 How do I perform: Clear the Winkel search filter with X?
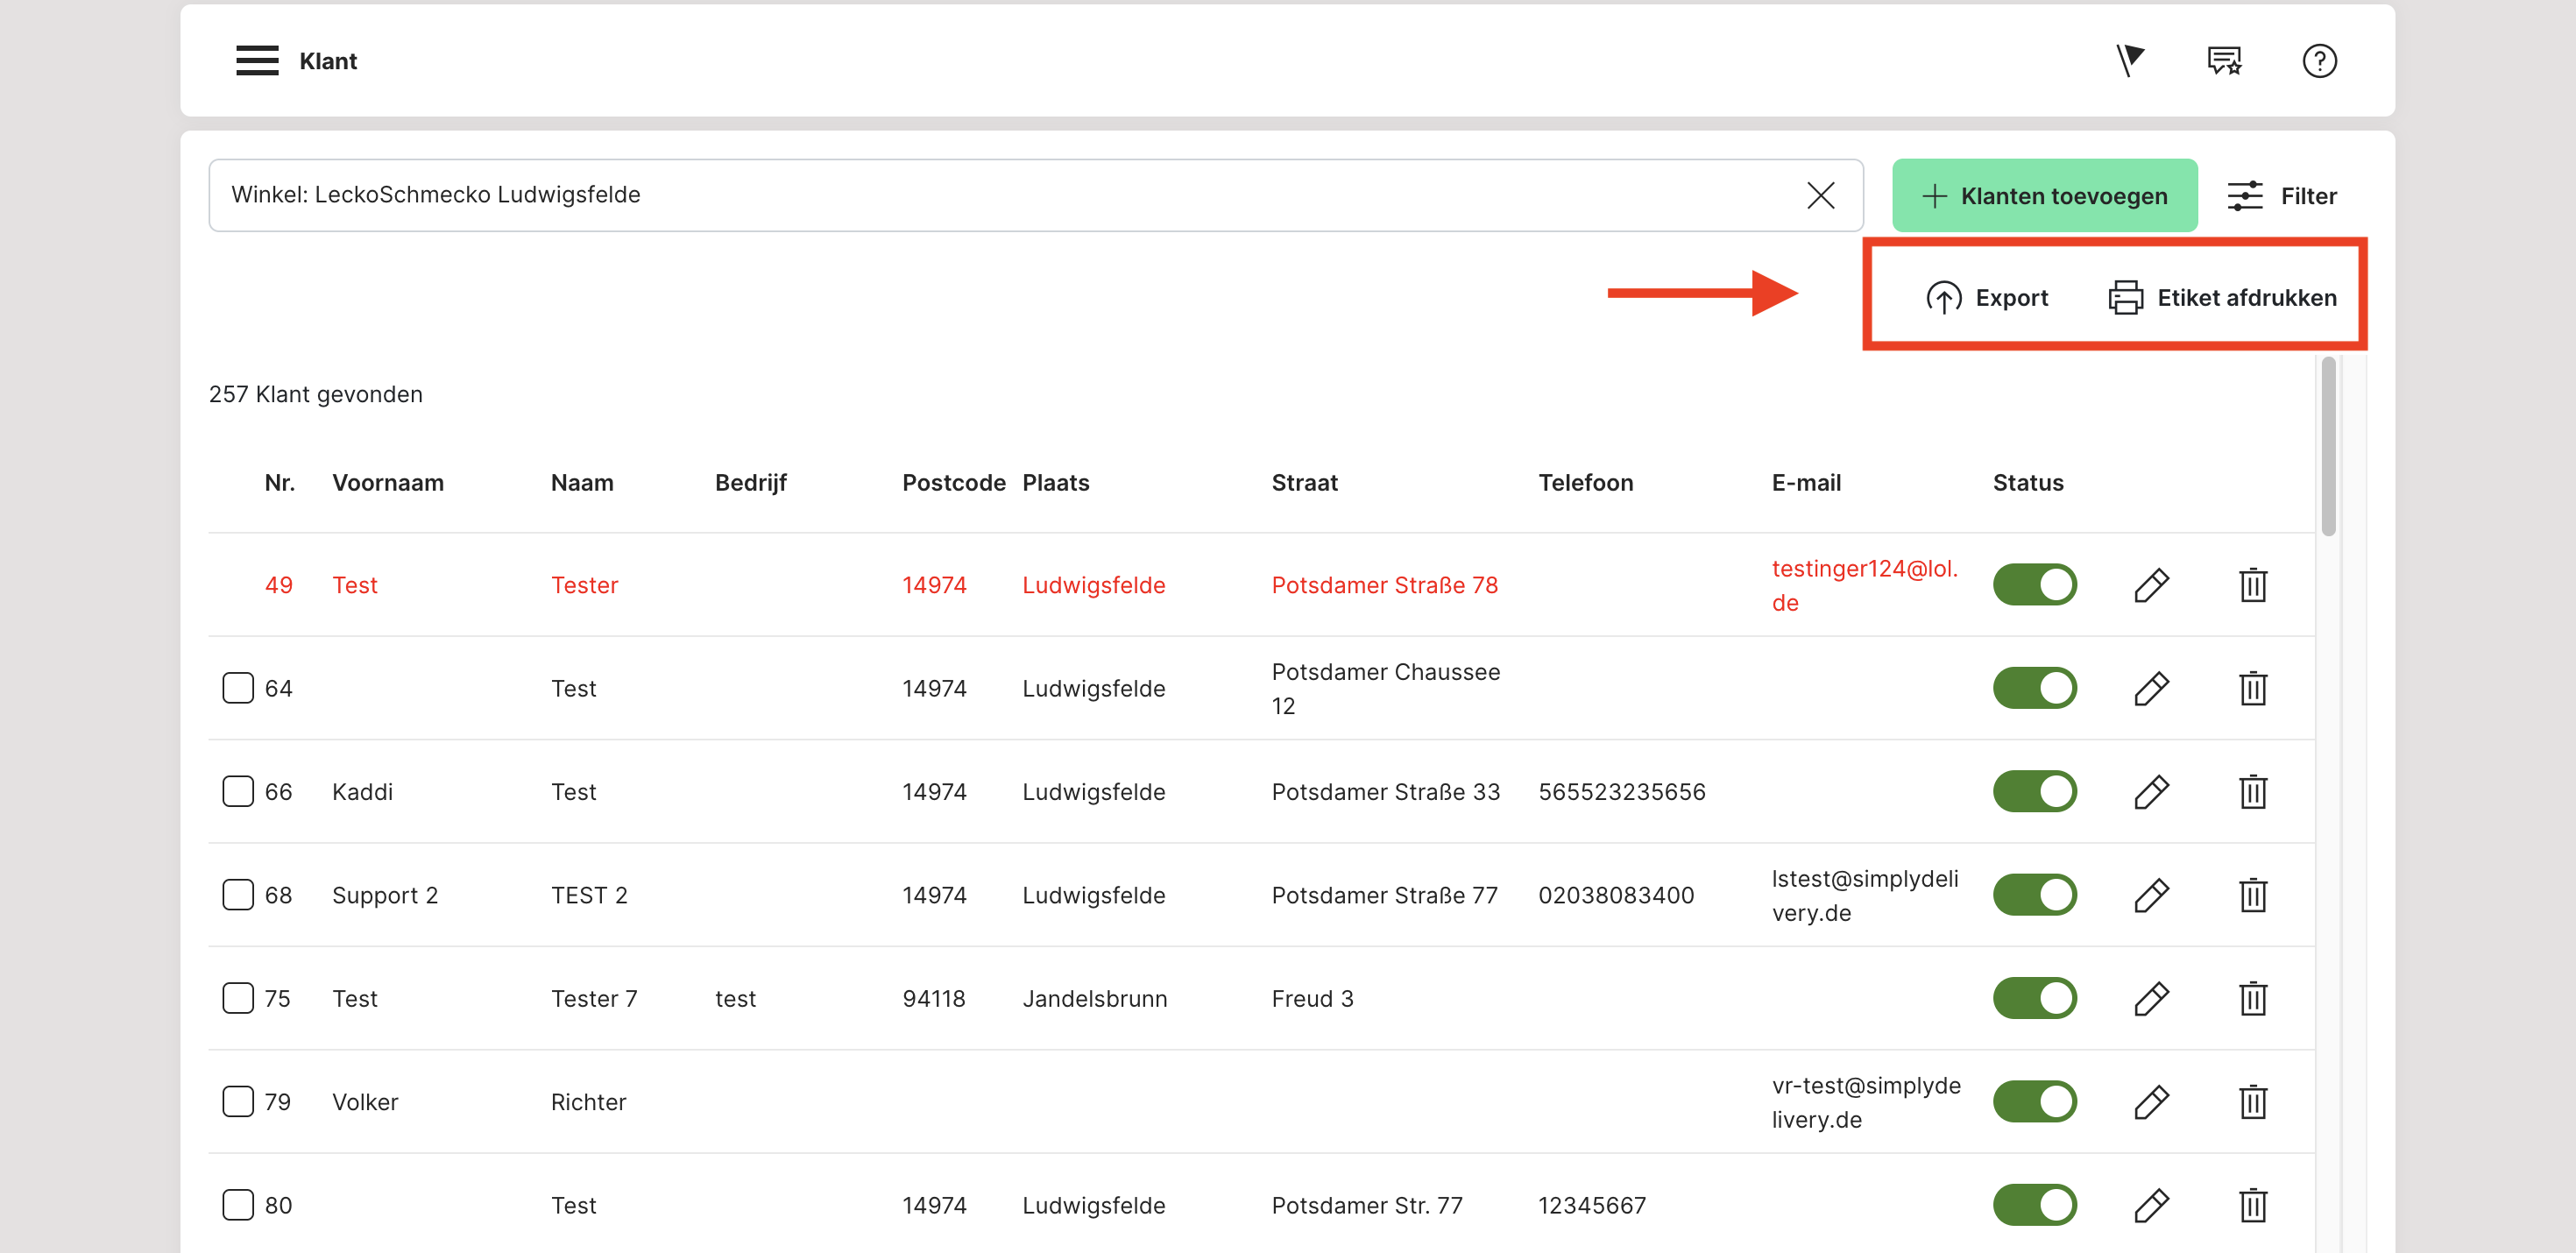point(1820,195)
